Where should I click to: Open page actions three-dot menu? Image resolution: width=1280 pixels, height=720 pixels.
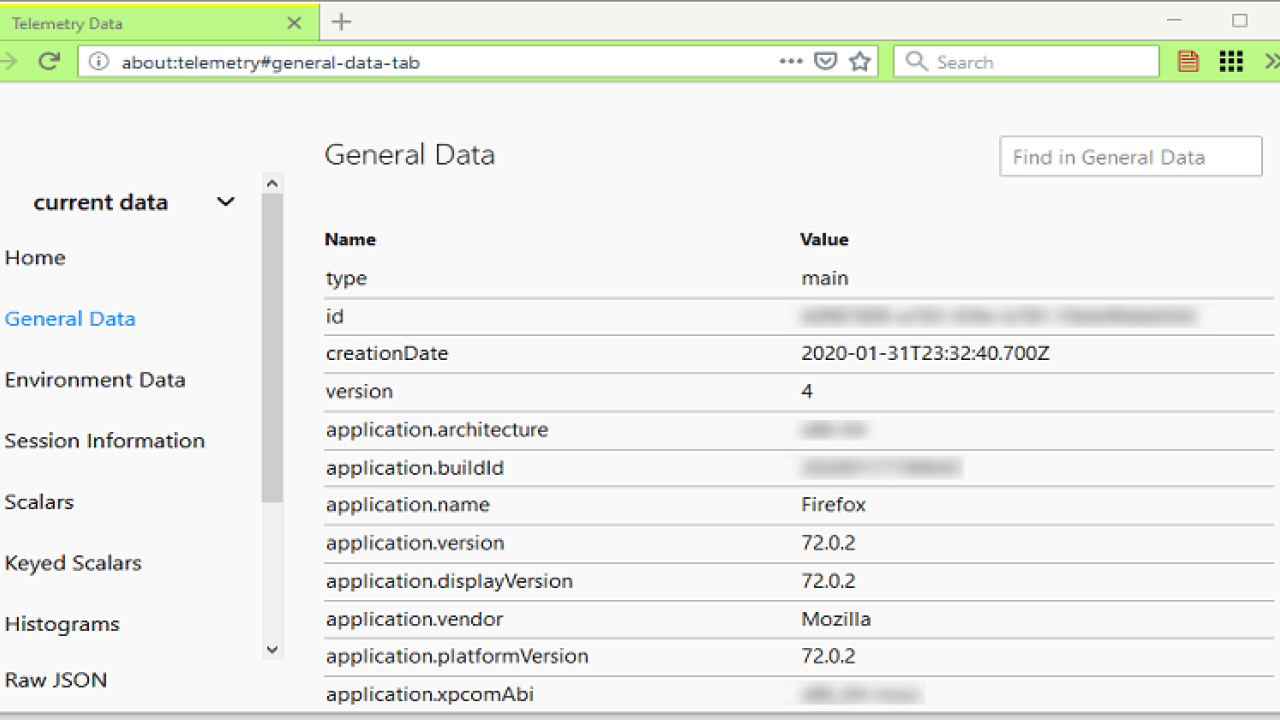[x=791, y=61]
